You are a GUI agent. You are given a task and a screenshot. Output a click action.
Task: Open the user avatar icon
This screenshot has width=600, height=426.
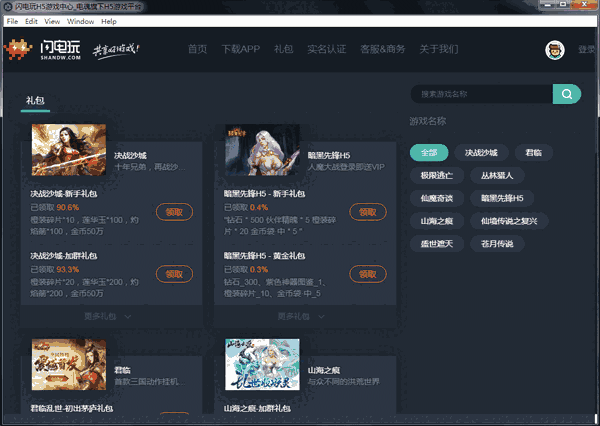pyautogui.click(x=555, y=50)
